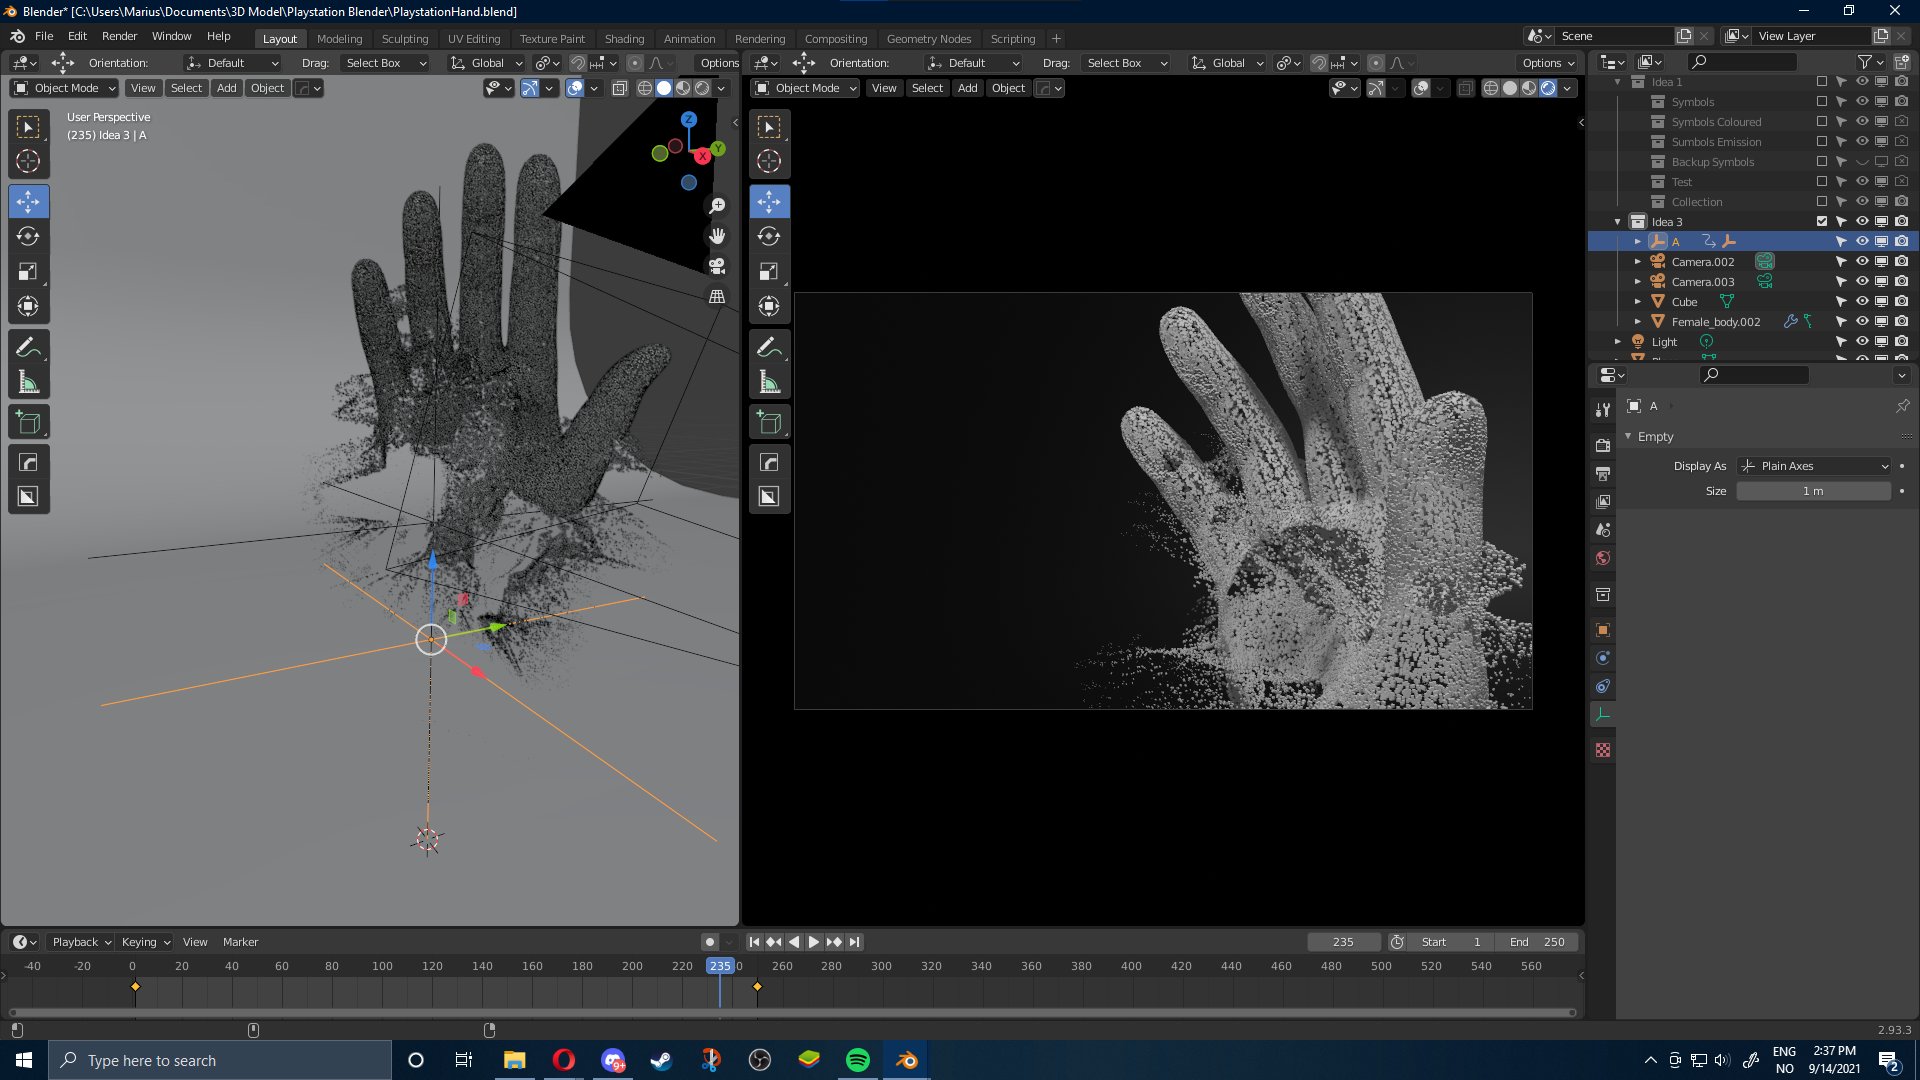The image size is (1920, 1080).
Task: Adjust the empty Size field
Action: (1814, 491)
